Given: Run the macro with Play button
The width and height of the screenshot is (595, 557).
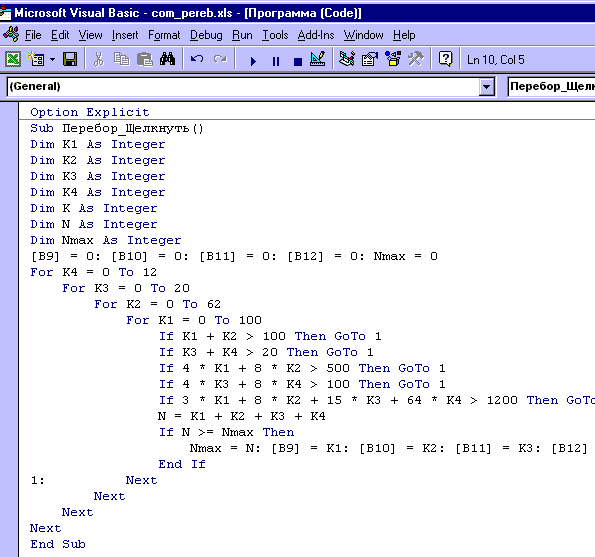Looking at the screenshot, I should point(253,61).
